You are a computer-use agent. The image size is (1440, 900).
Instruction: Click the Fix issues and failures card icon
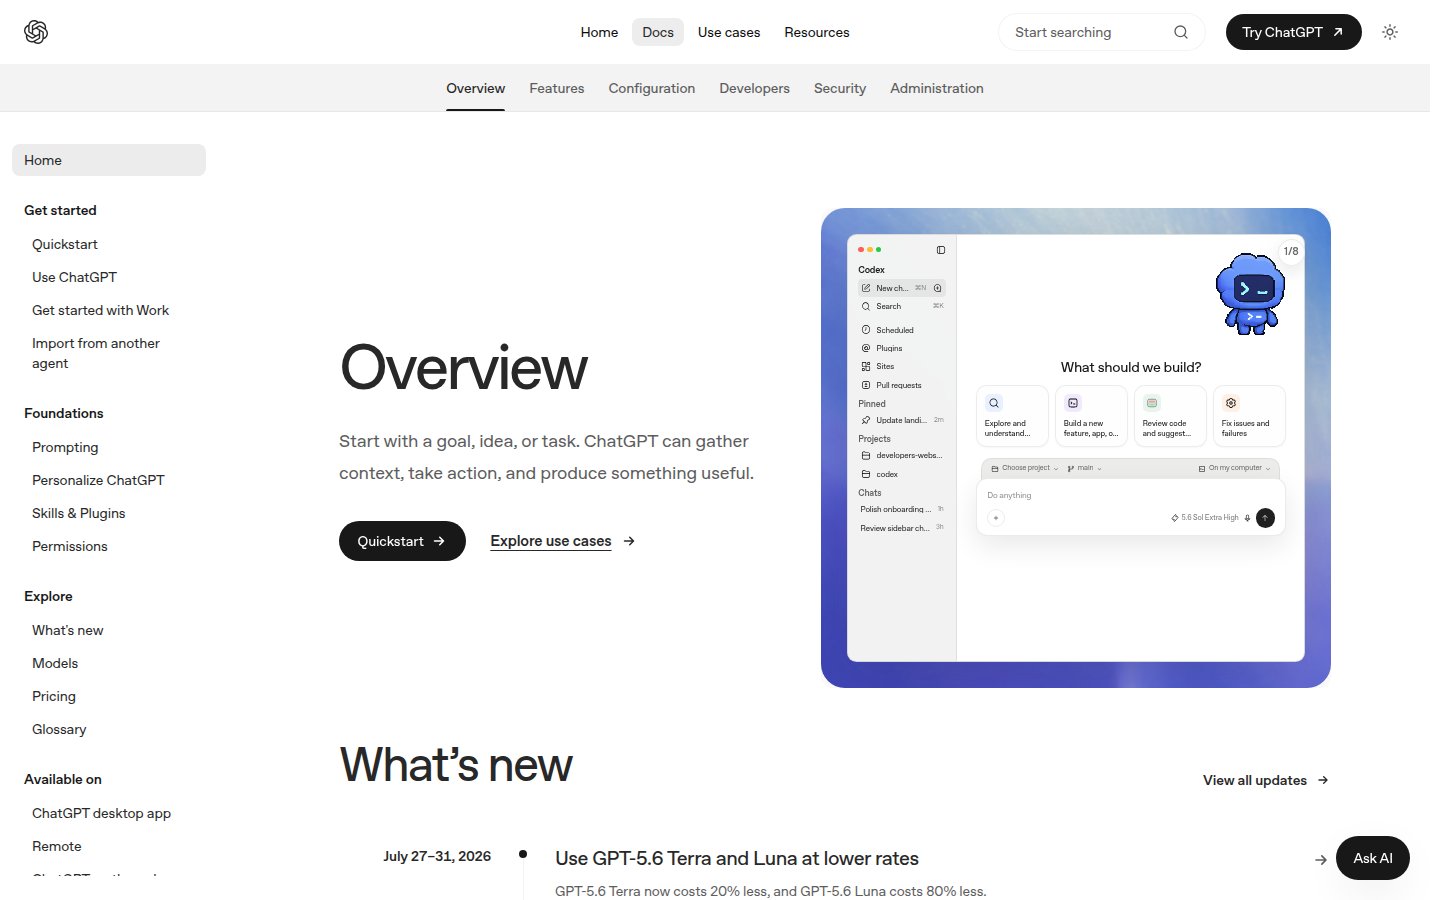coord(1231,403)
